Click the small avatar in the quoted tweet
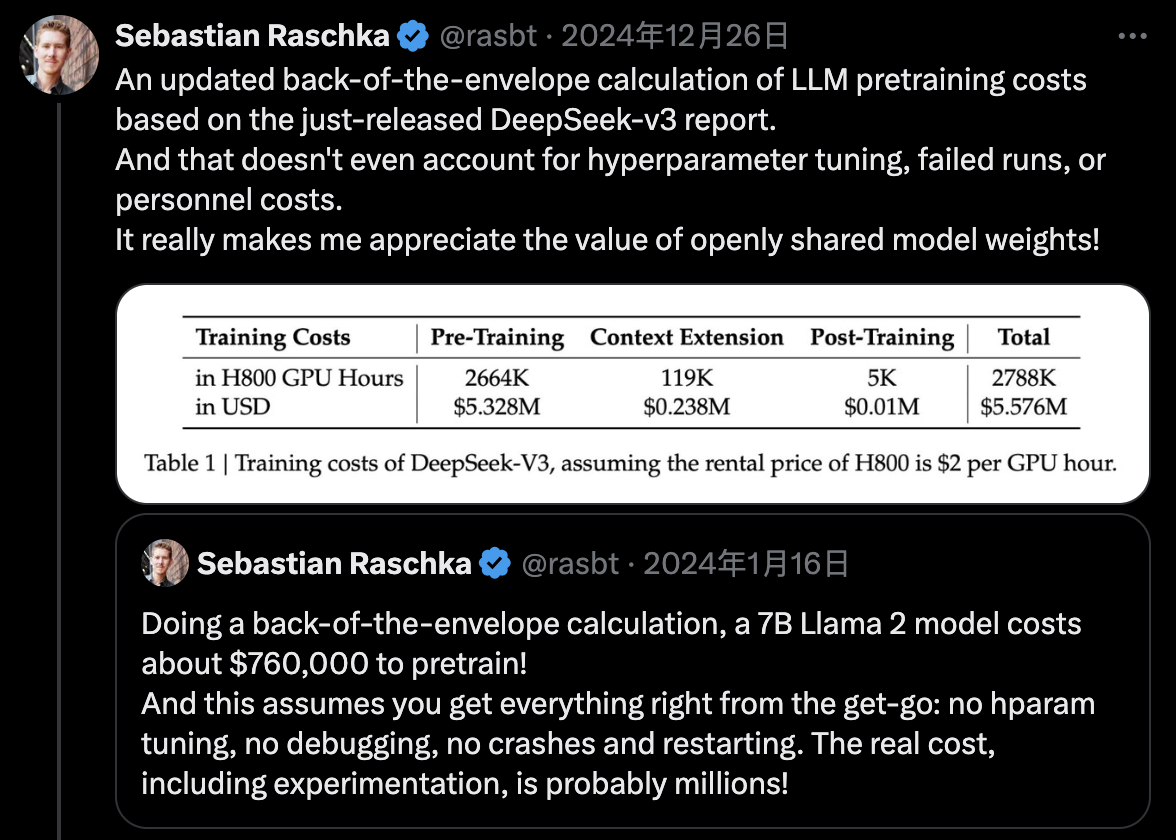The width and height of the screenshot is (1176, 840). (165, 563)
